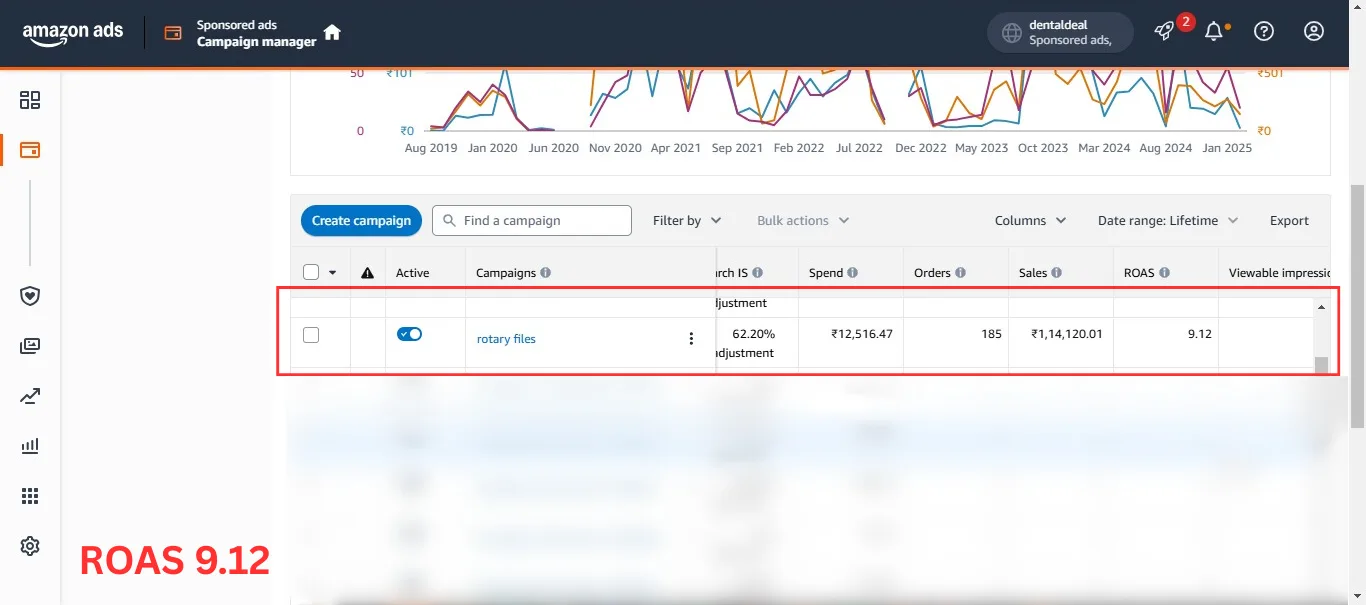
Task: Click the Find a campaign search field
Action: coord(532,221)
